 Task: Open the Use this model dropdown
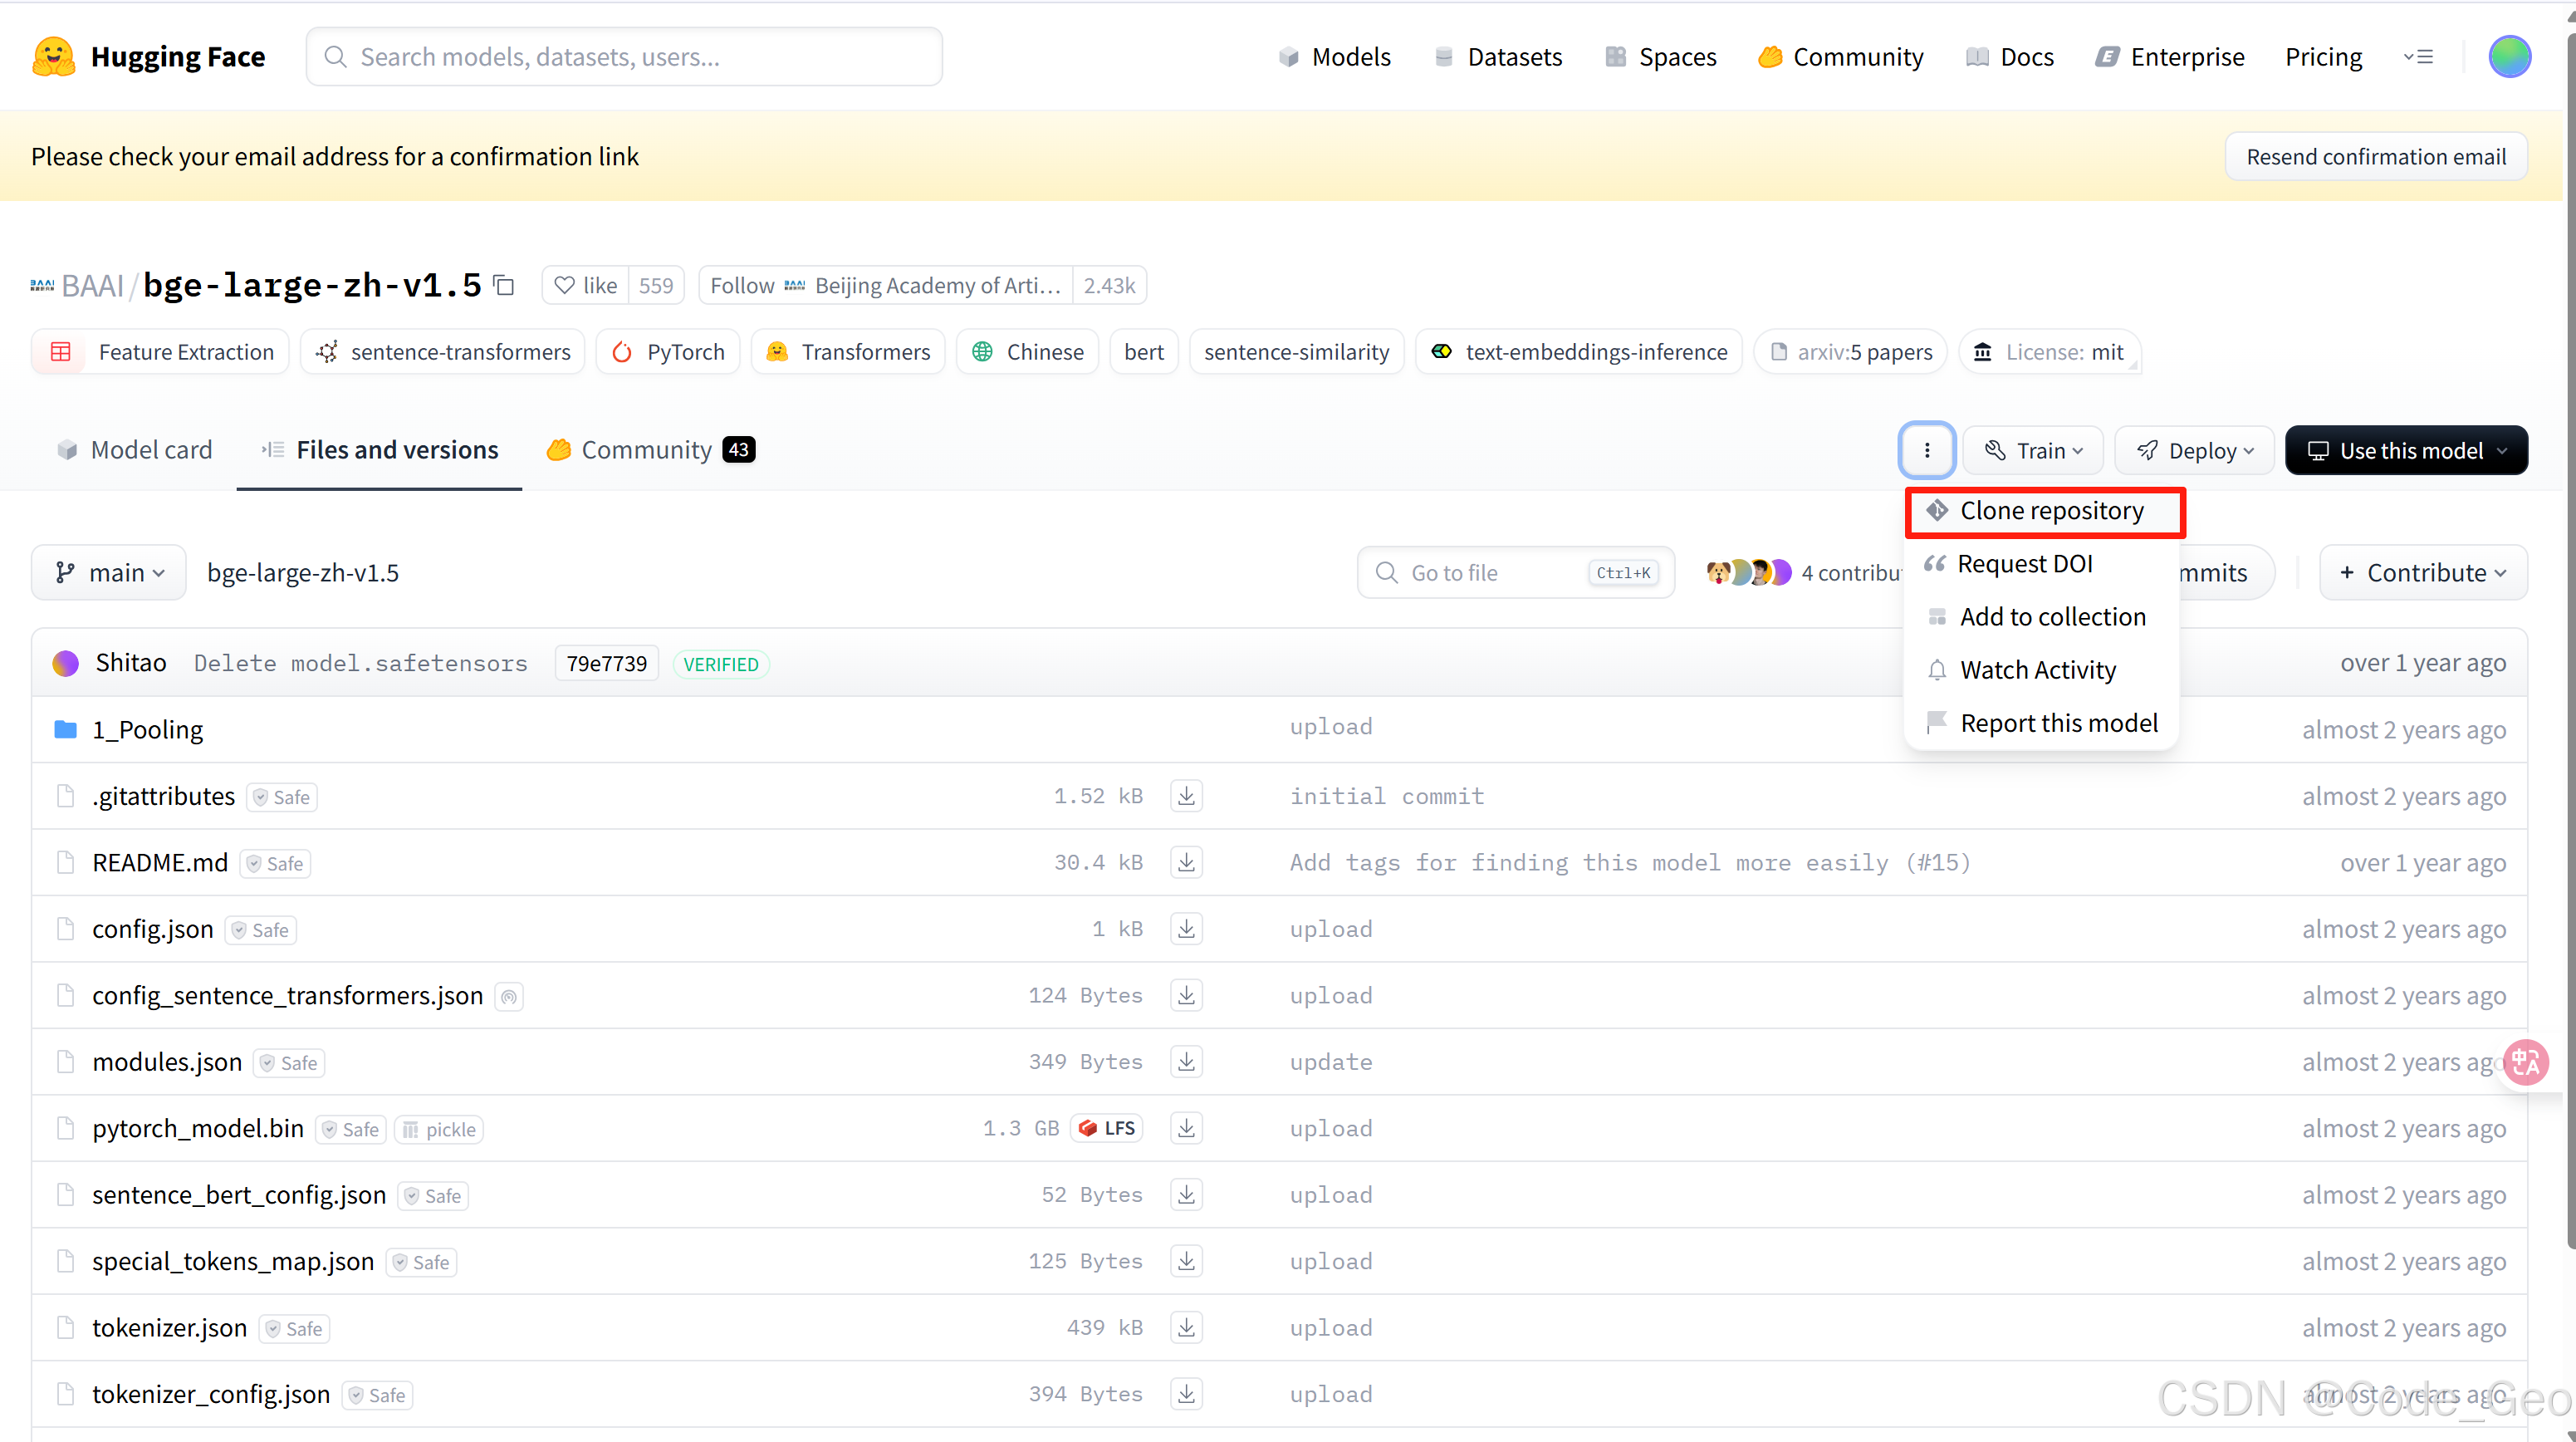click(x=2406, y=451)
